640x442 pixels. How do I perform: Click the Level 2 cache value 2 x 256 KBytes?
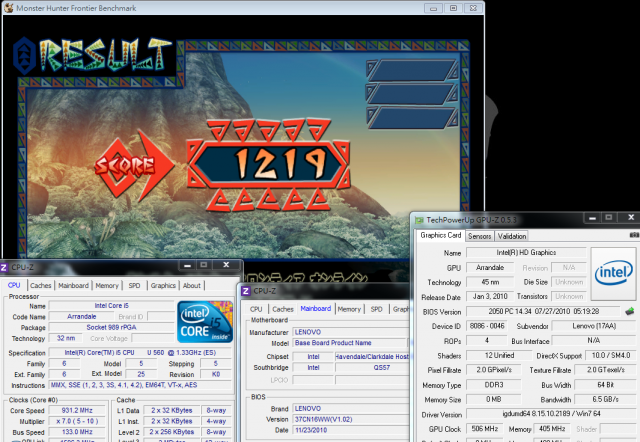[x=171, y=432]
